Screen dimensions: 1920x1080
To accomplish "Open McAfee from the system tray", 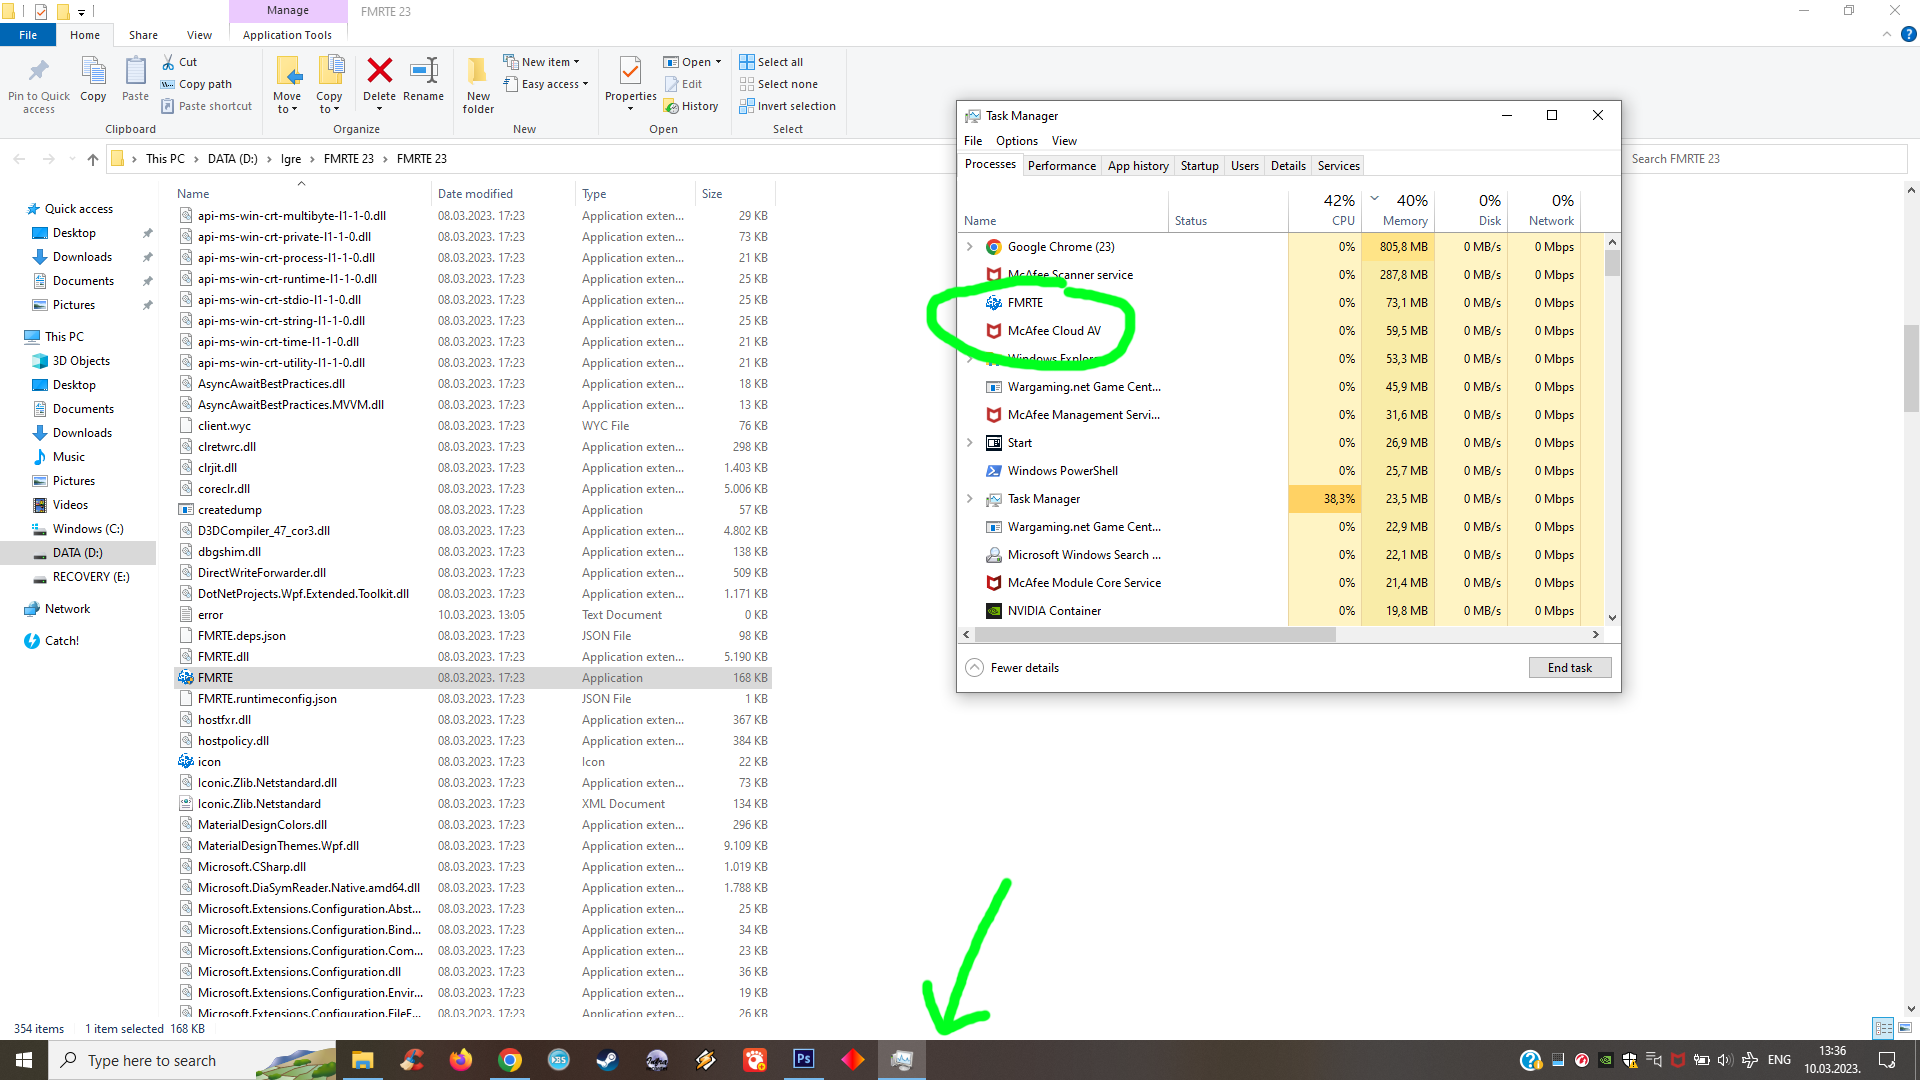I will click(1677, 1060).
